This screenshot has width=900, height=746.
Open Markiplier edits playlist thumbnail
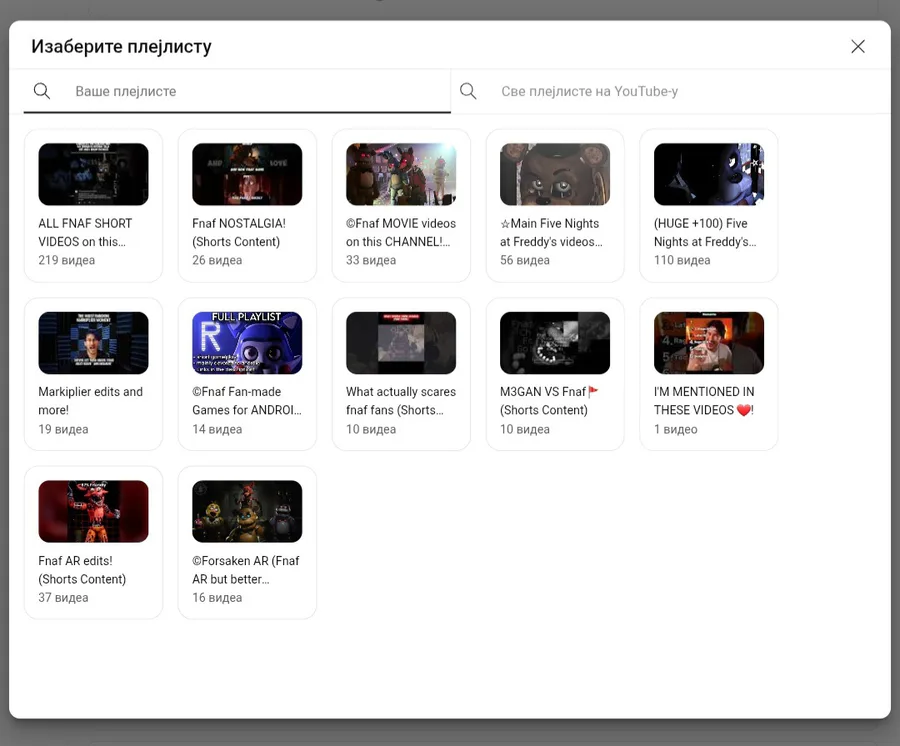point(94,343)
